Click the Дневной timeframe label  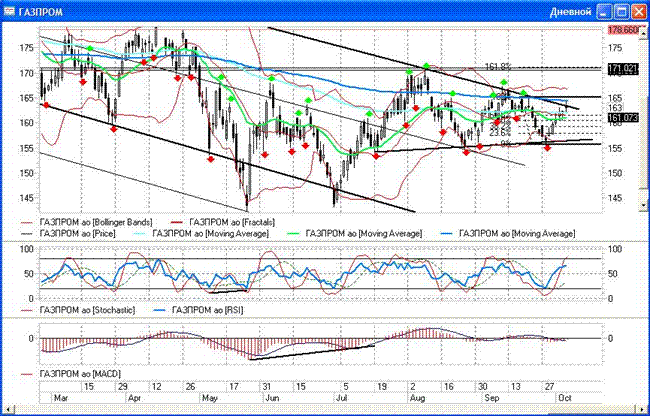coord(570,12)
